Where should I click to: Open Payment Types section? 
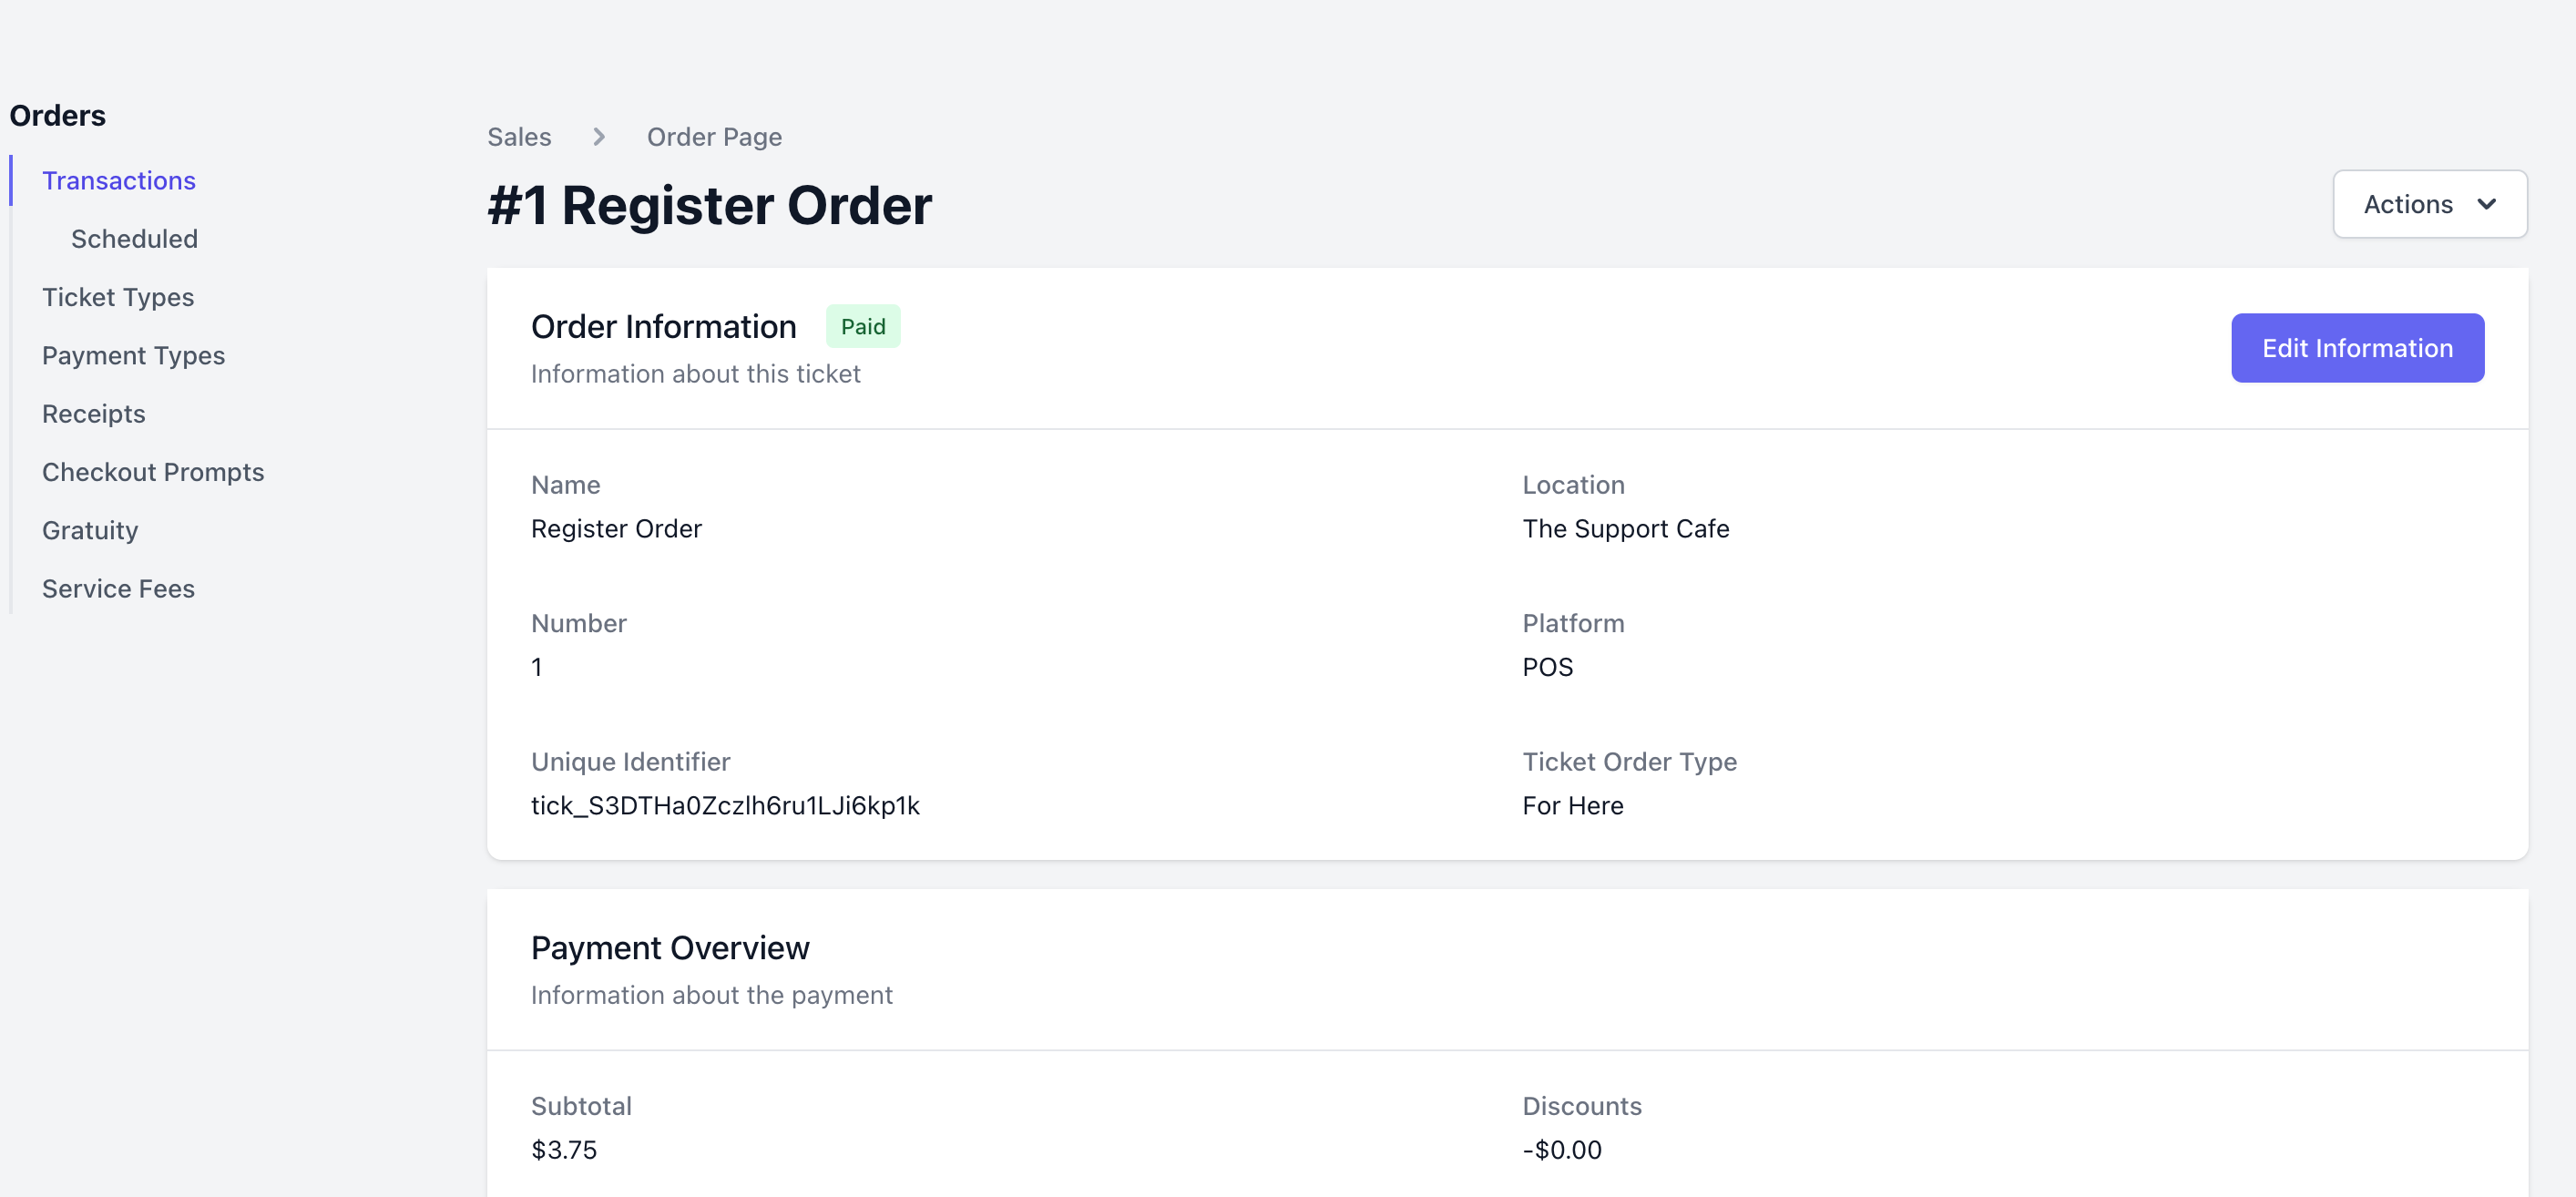click(x=133, y=356)
